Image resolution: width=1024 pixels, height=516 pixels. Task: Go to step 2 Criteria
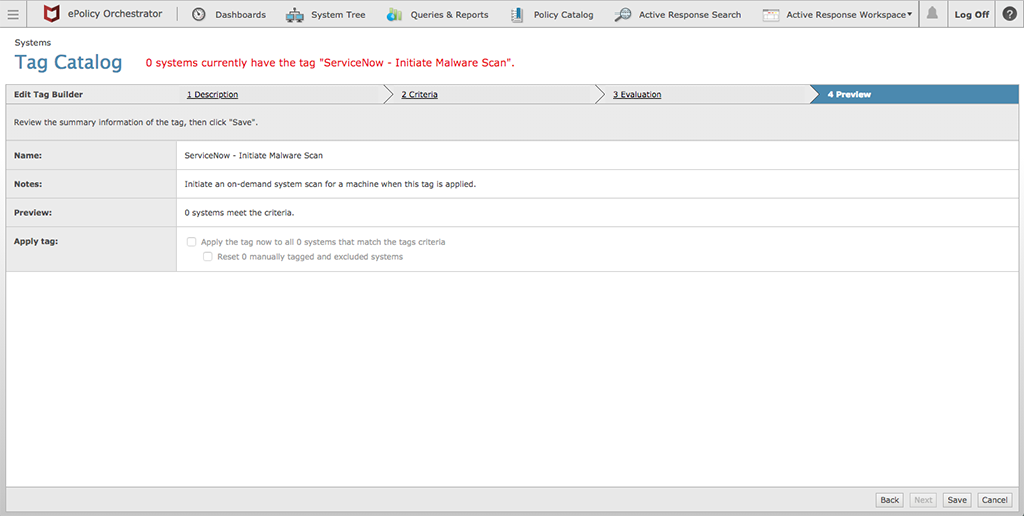(x=419, y=95)
